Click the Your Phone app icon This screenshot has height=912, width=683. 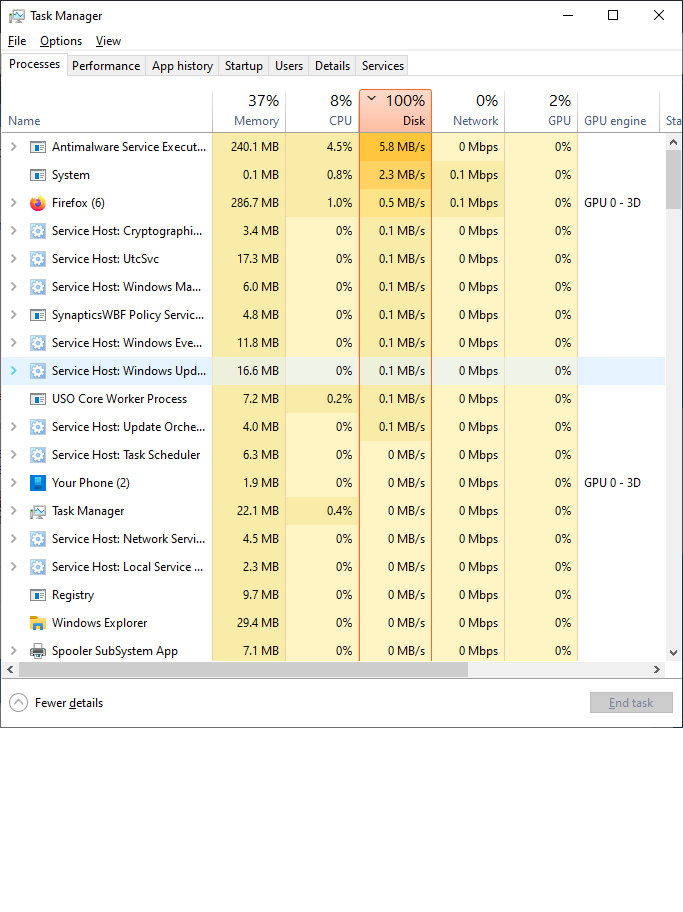click(38, 483)
